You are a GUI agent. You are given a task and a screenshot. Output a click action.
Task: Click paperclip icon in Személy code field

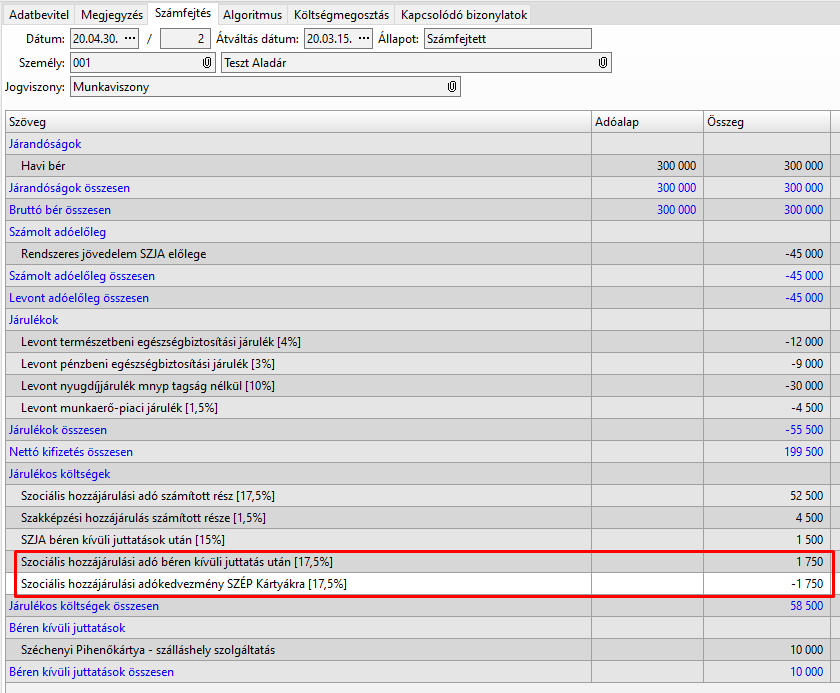[x=207, y=63]
